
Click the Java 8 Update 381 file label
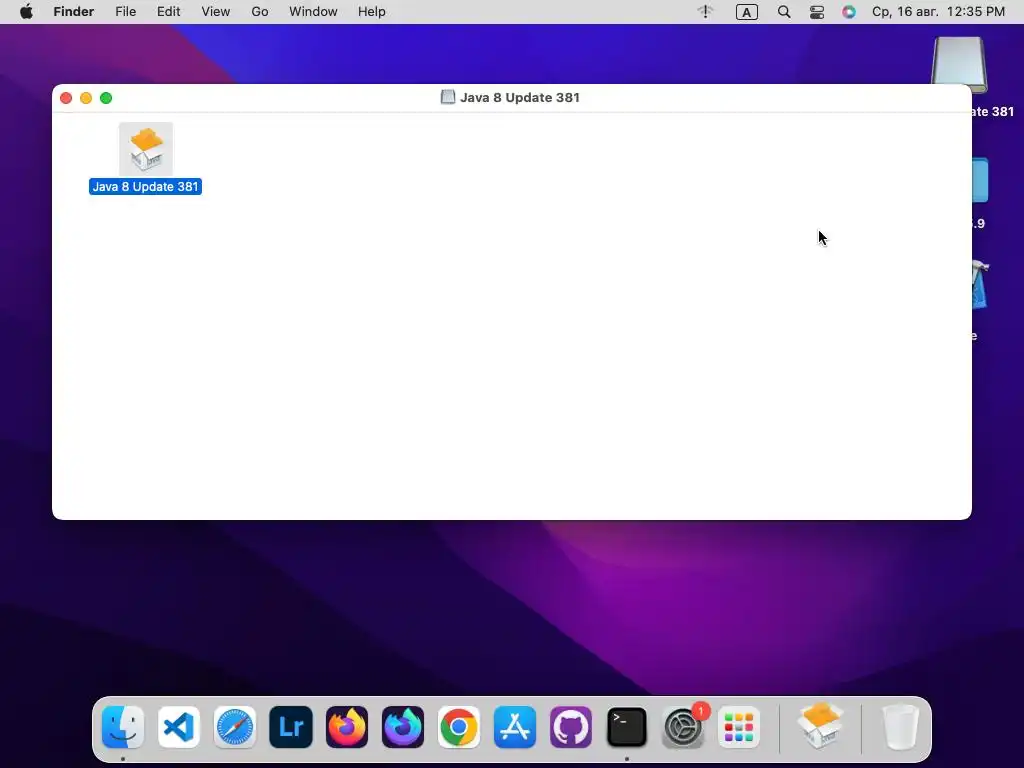(145, 187)
